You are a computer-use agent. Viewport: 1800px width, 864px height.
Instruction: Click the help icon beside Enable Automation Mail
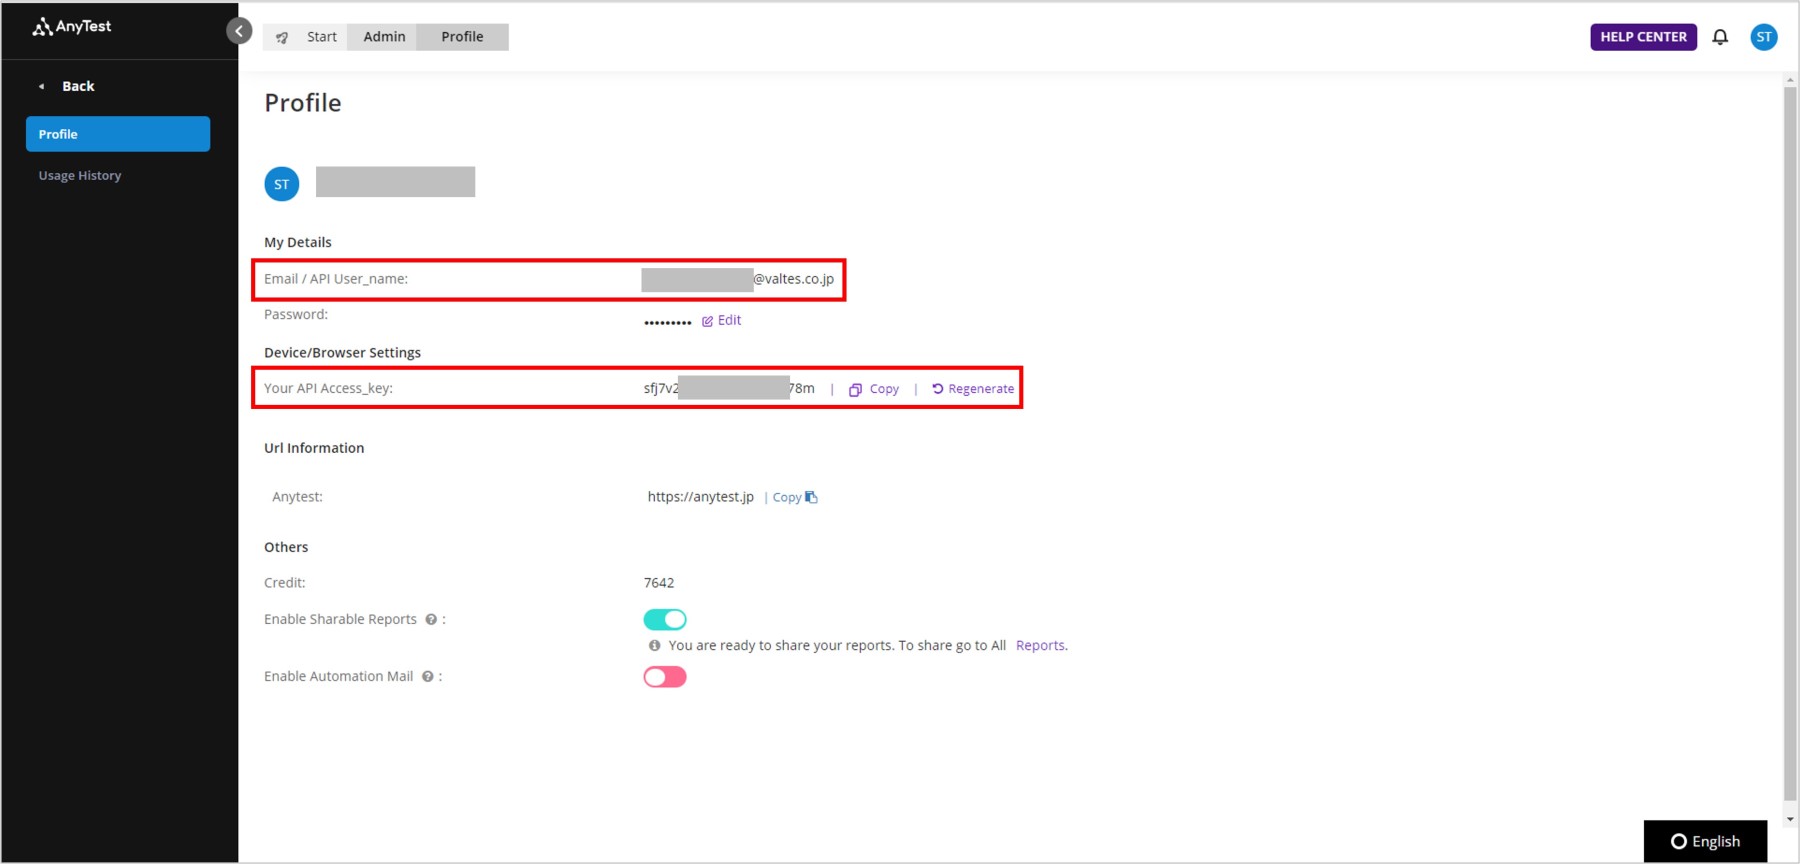(428, 677)
